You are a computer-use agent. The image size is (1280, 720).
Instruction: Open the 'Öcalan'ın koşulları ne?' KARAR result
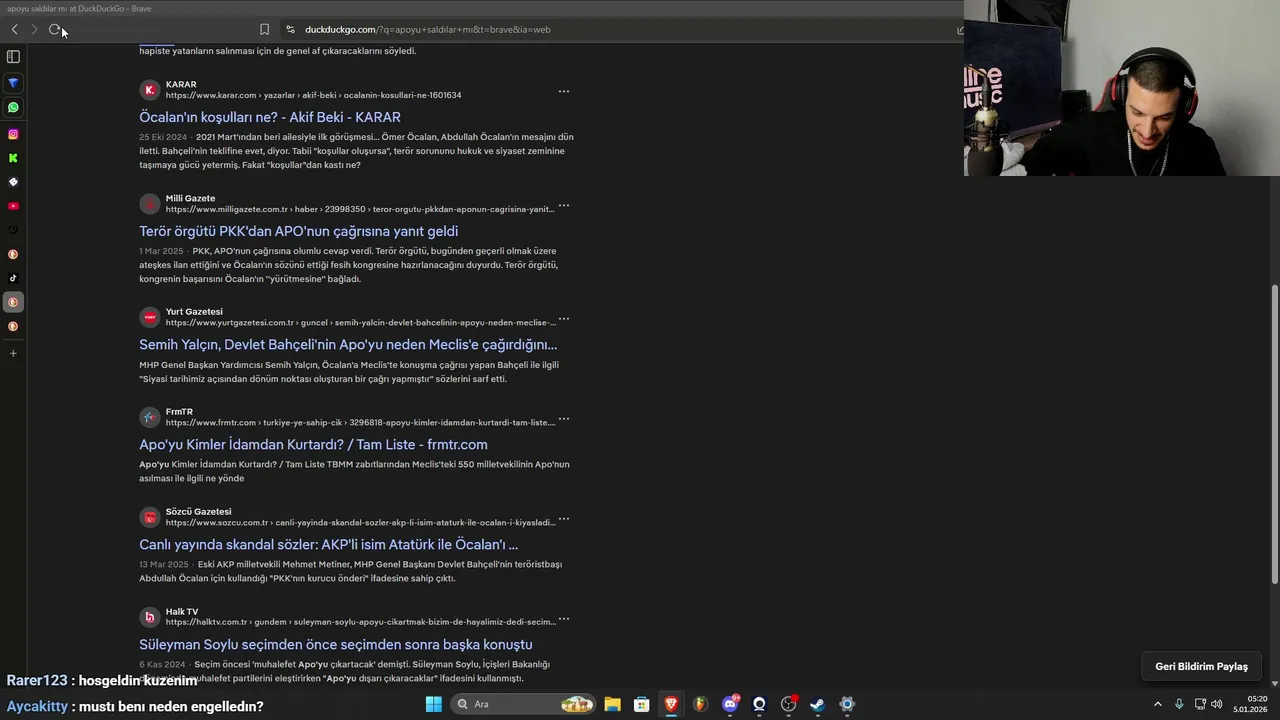(x=270, y=117)
